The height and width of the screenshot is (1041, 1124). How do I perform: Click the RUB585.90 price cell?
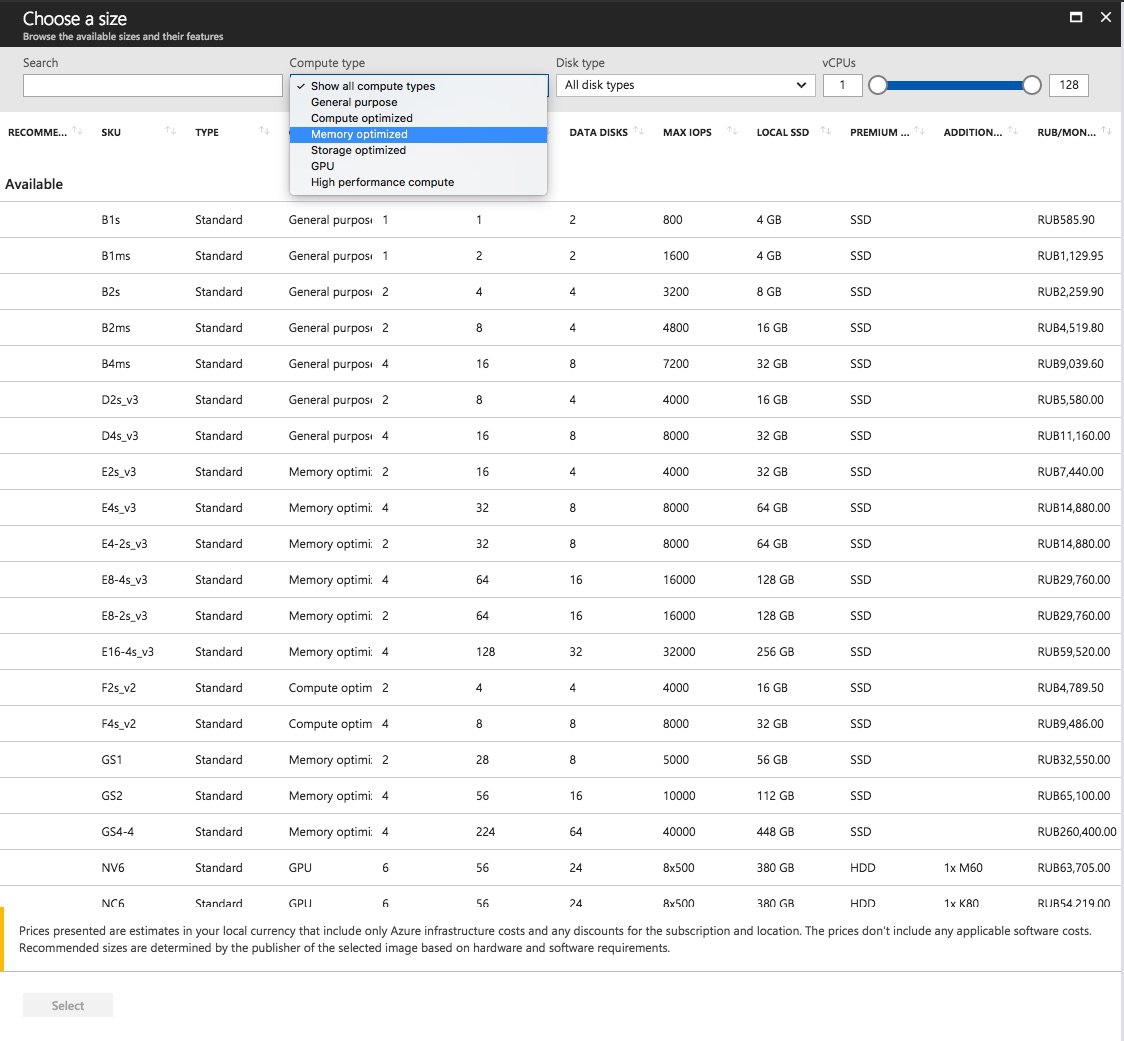[1066, 219]
